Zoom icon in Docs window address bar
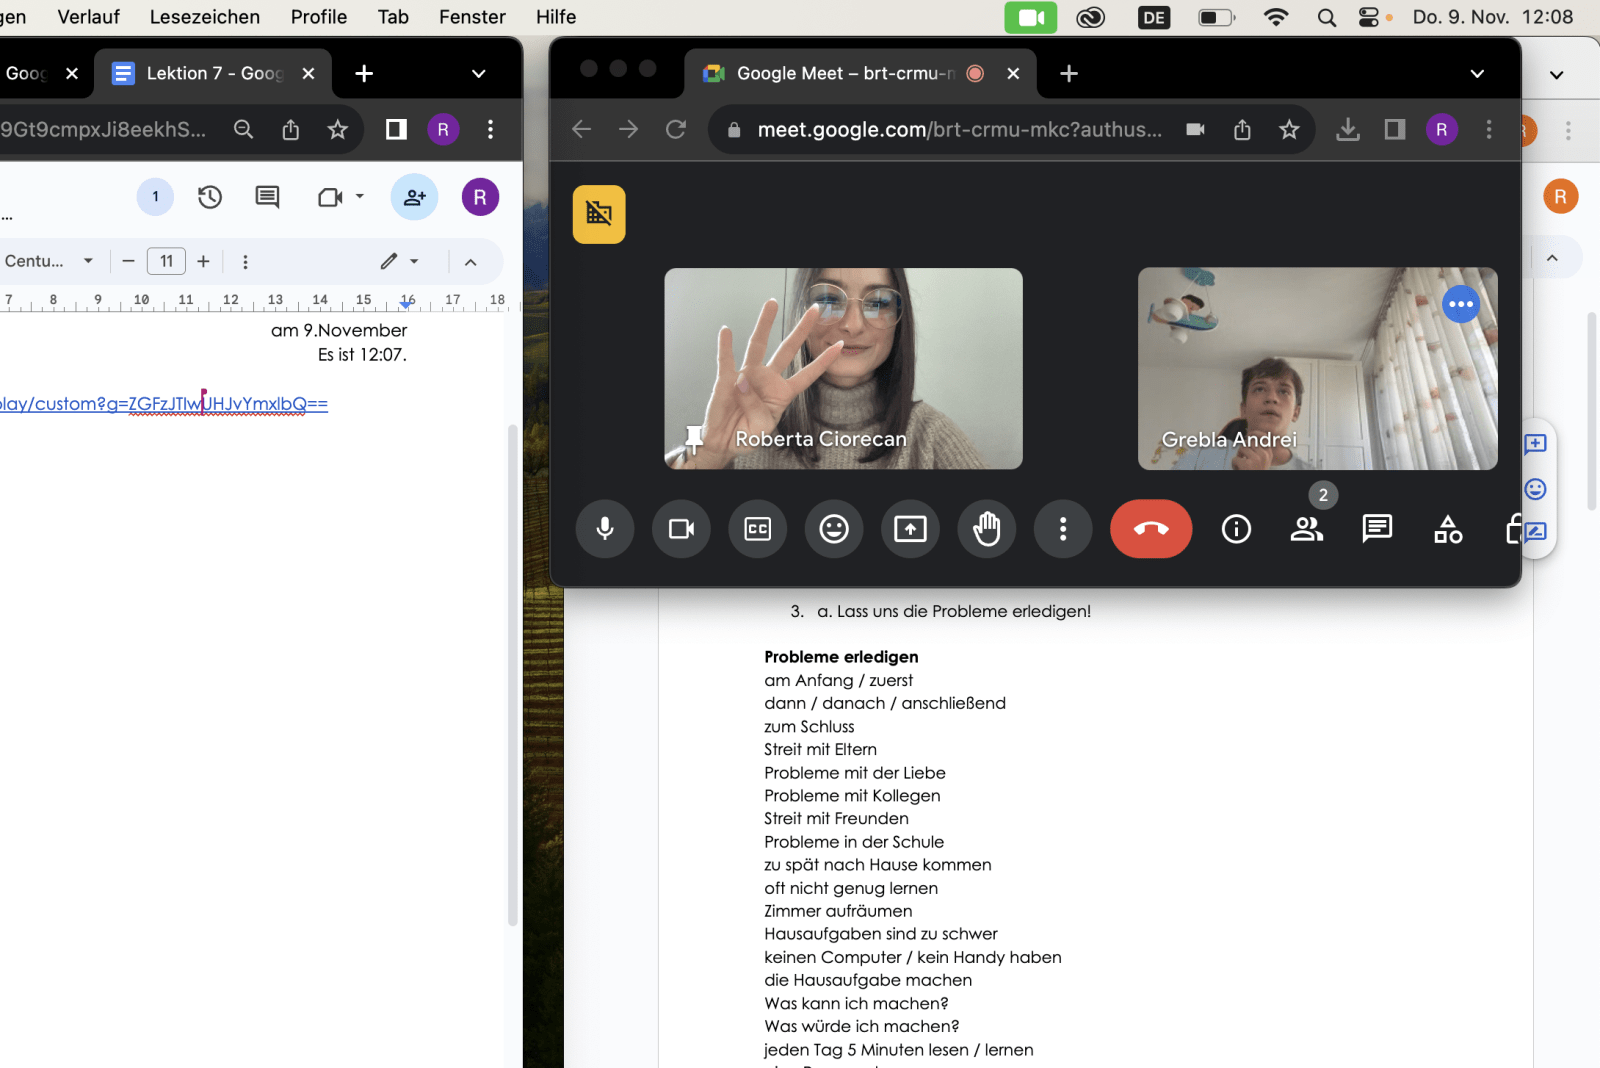Image resolution: width=1600 pixels, height=1068 pixels. [243, 129]
